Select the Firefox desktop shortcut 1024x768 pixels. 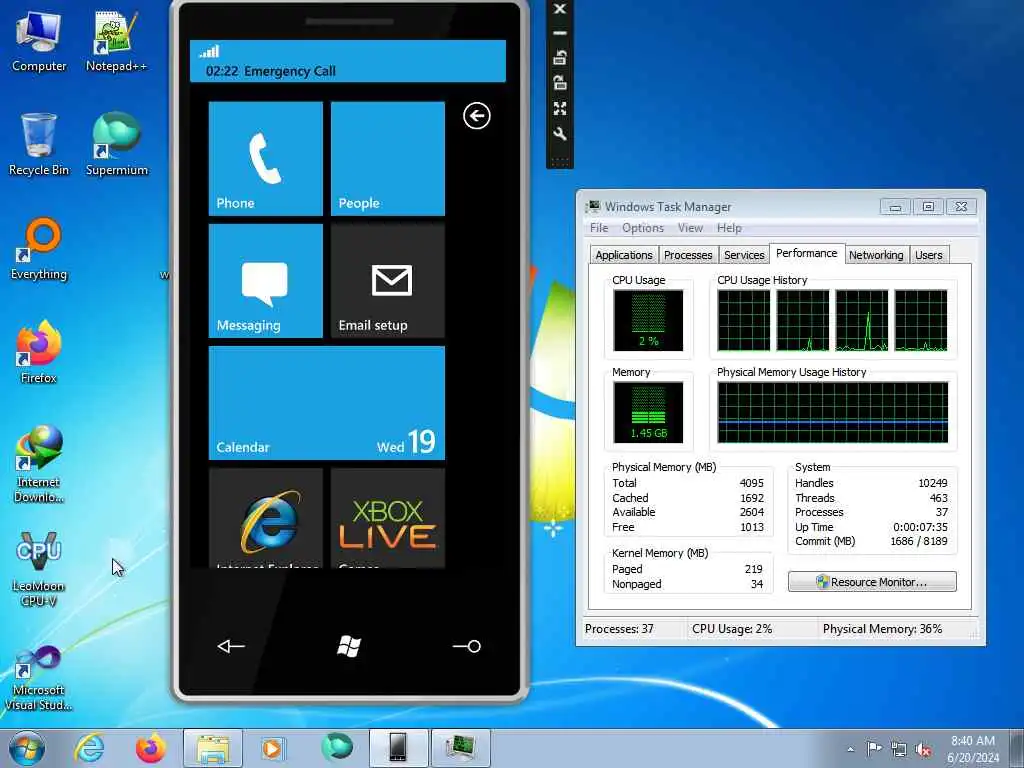coord(39,352)
